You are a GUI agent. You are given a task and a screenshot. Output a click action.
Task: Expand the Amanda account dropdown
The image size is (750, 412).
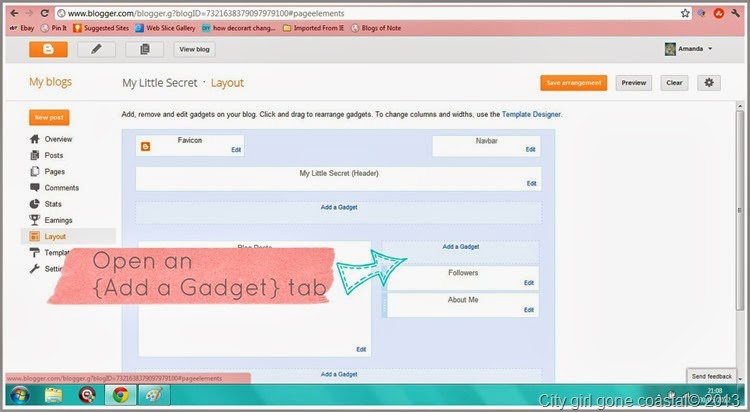click(x=689, y=49)
